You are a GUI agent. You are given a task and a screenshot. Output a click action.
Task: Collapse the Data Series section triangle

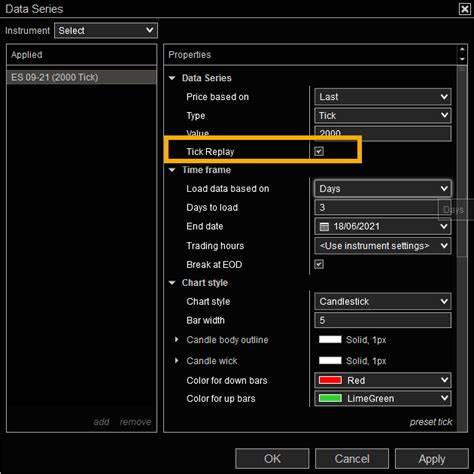(172, 78)
